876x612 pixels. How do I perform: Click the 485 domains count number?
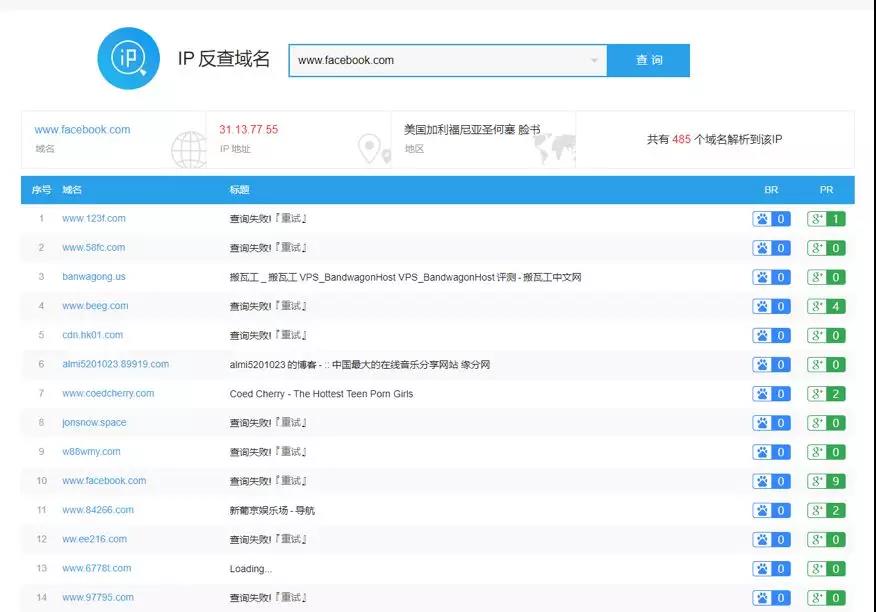pyautogui.click(x=682, y=140)
